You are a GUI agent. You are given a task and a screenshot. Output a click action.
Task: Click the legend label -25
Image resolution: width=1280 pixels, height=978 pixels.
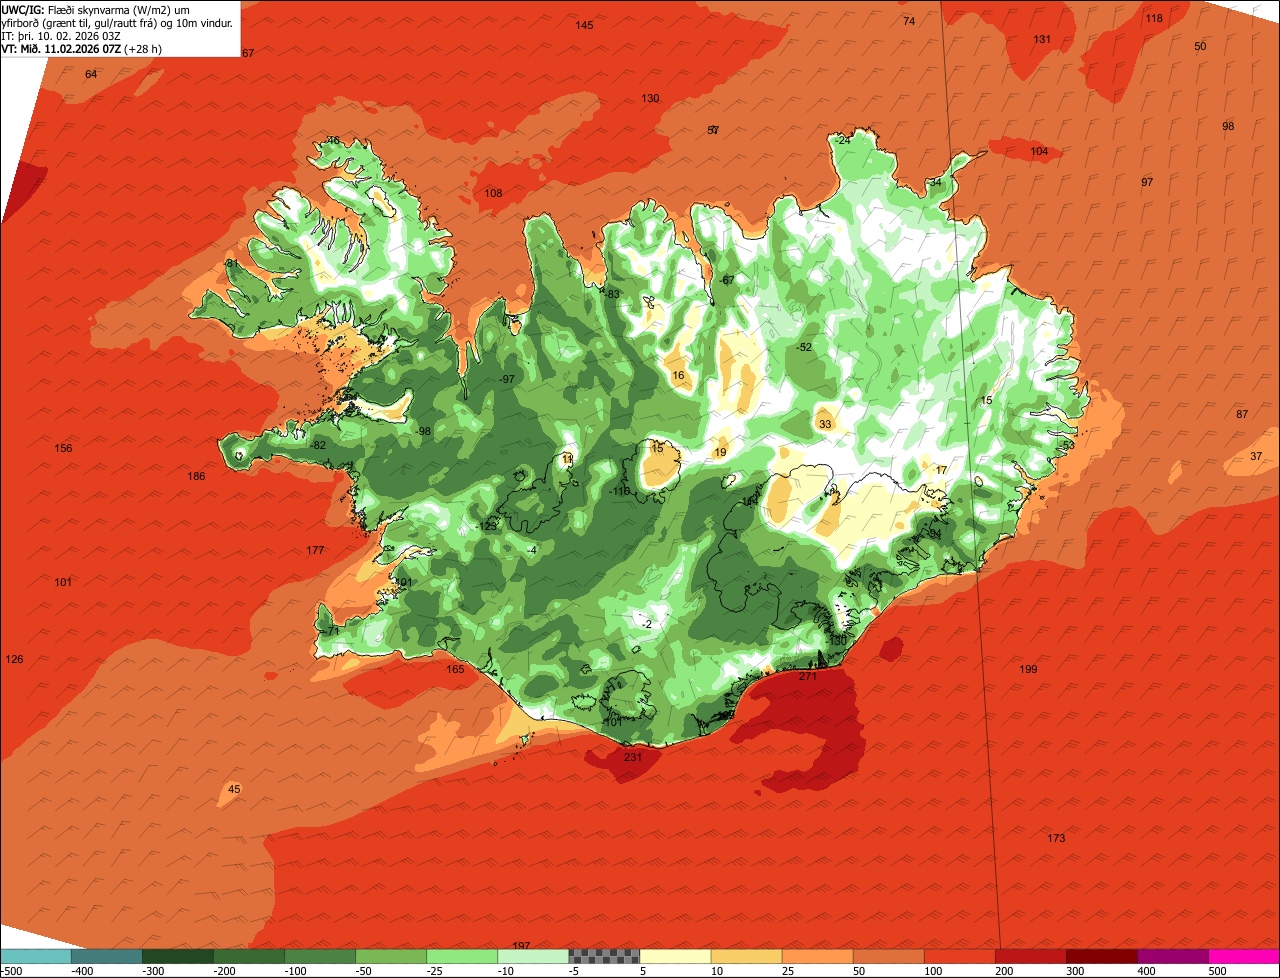click(x=433, y=971)
